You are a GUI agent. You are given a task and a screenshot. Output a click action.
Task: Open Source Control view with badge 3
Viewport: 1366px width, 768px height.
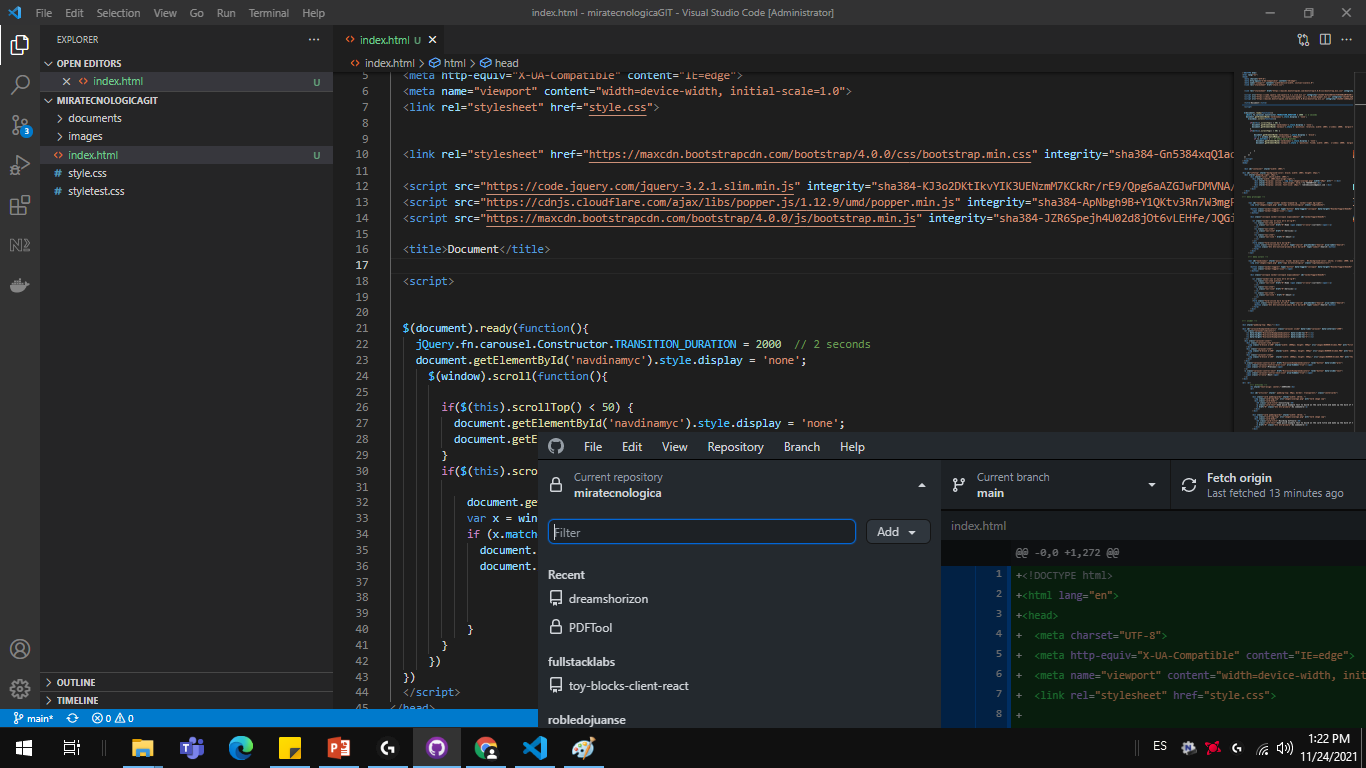[20, 125]
